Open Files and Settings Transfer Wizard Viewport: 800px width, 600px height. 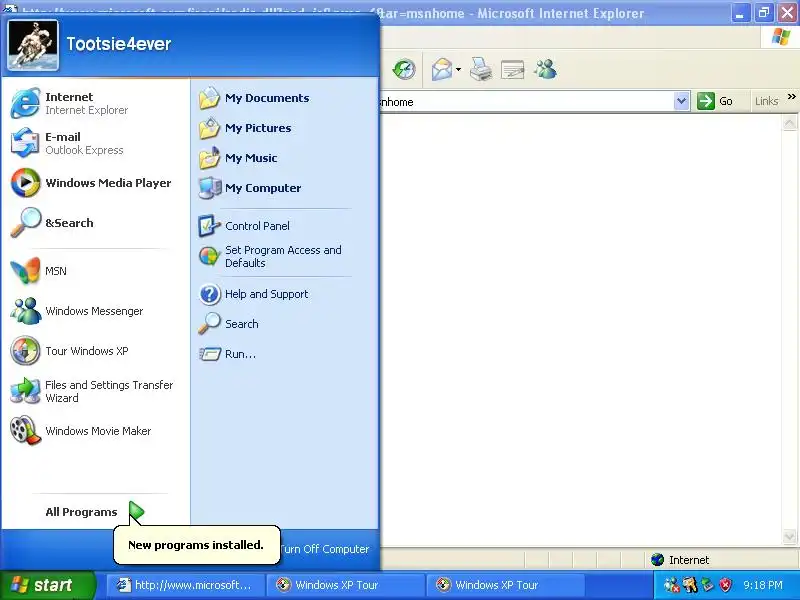[x=94, y=391]
